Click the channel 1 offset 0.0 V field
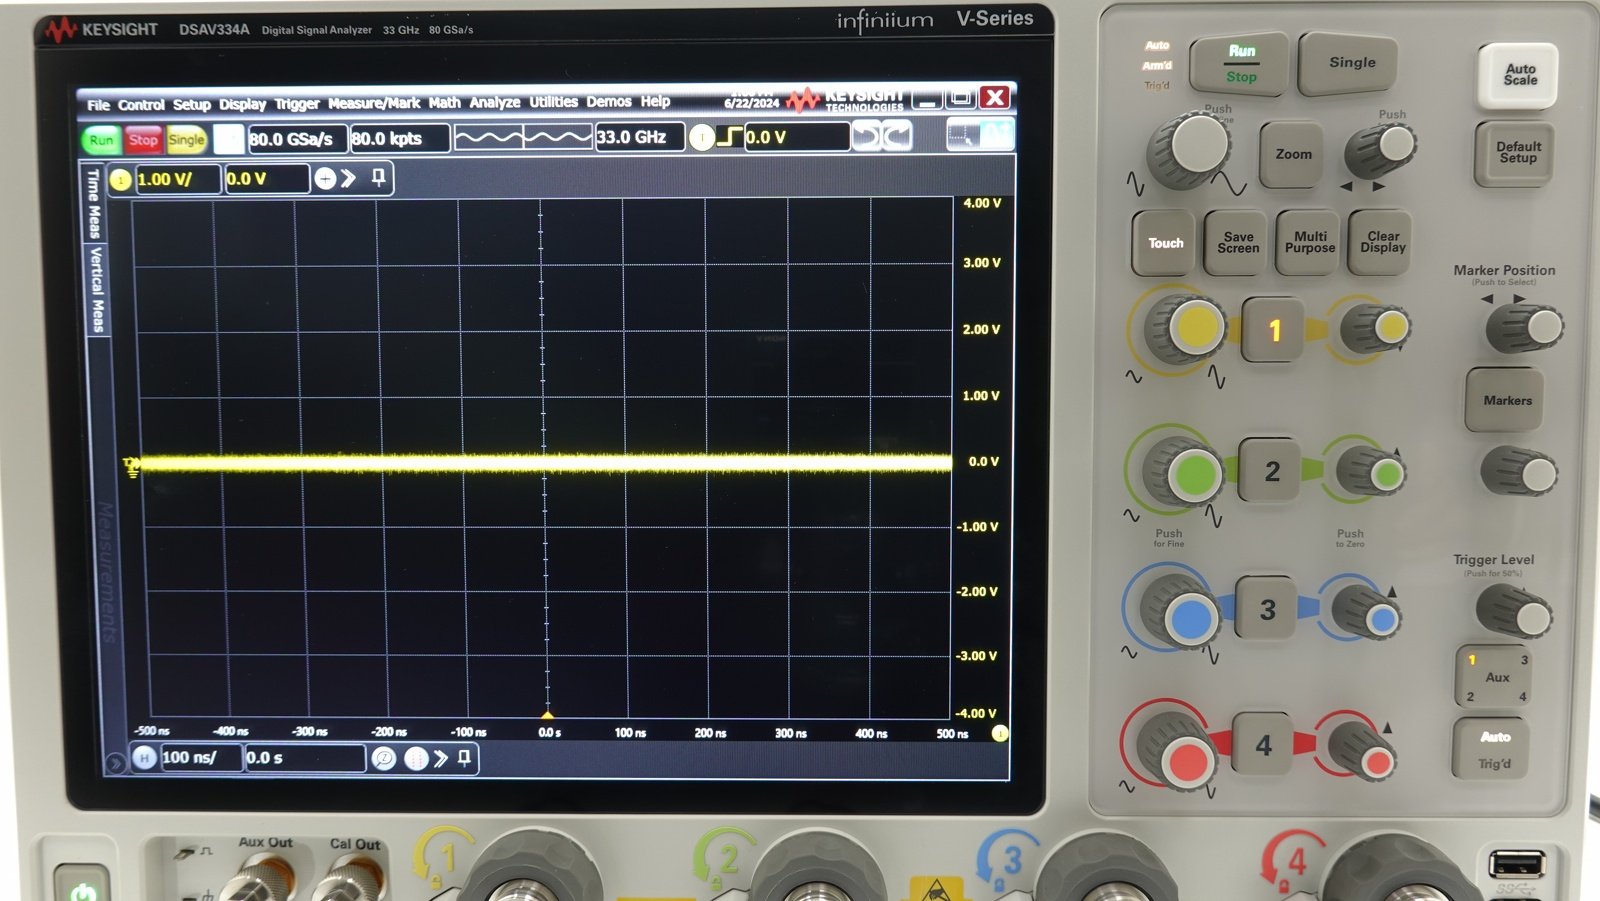This screenshot has width=1600, height=901. click(266, 179)
